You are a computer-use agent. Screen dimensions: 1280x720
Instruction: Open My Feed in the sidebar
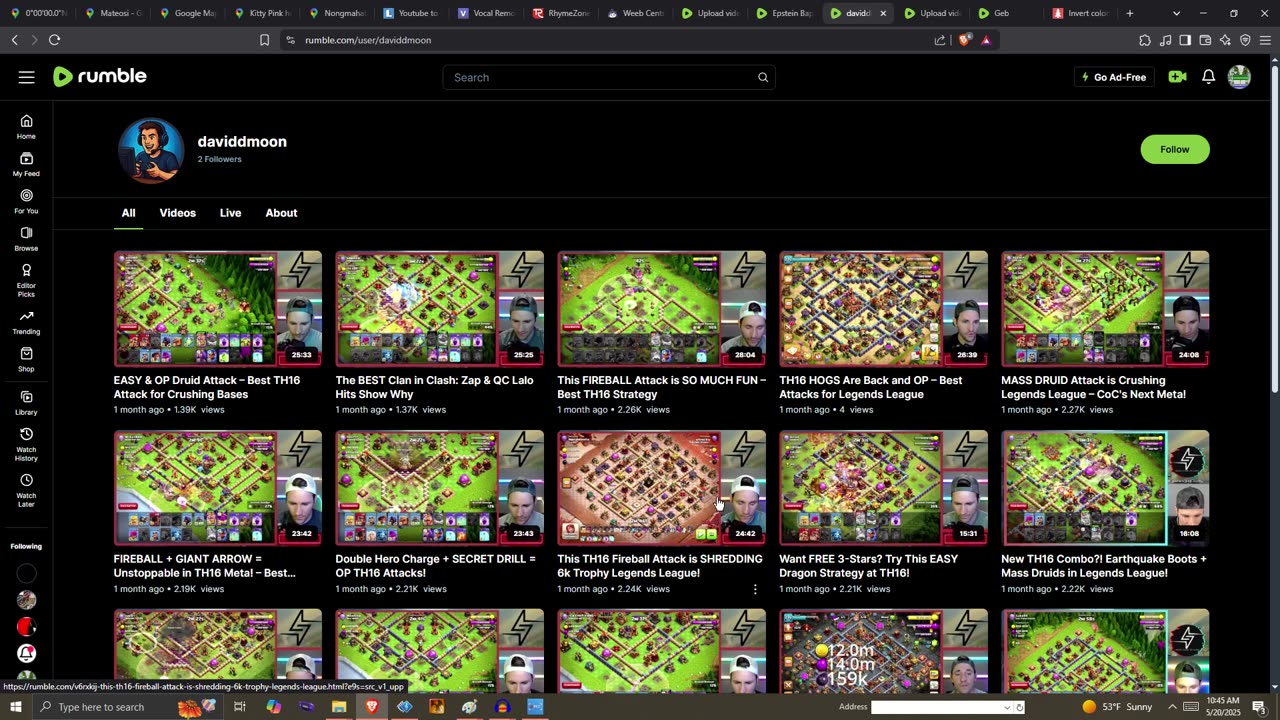26,164
